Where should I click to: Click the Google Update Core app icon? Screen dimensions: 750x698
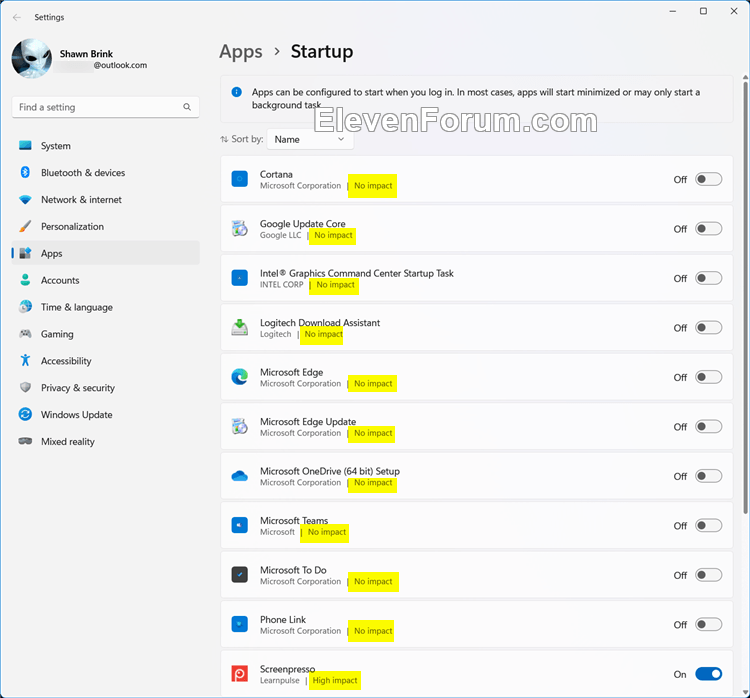240,229
